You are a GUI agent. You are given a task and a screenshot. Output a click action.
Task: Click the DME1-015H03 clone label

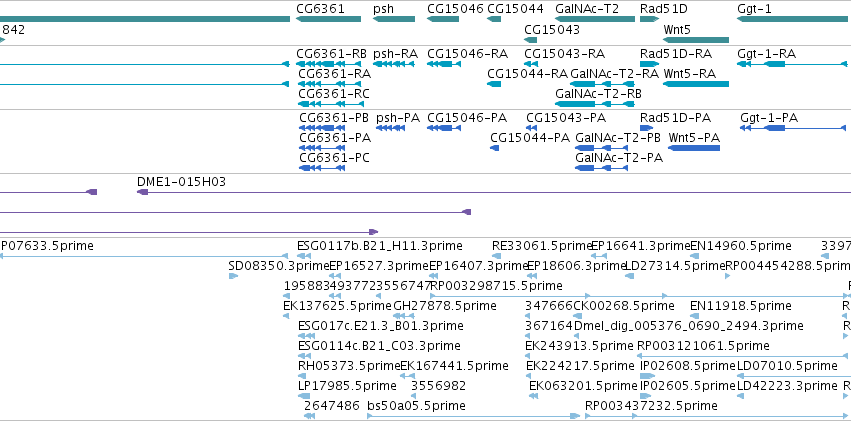click(x=181, y=182)
